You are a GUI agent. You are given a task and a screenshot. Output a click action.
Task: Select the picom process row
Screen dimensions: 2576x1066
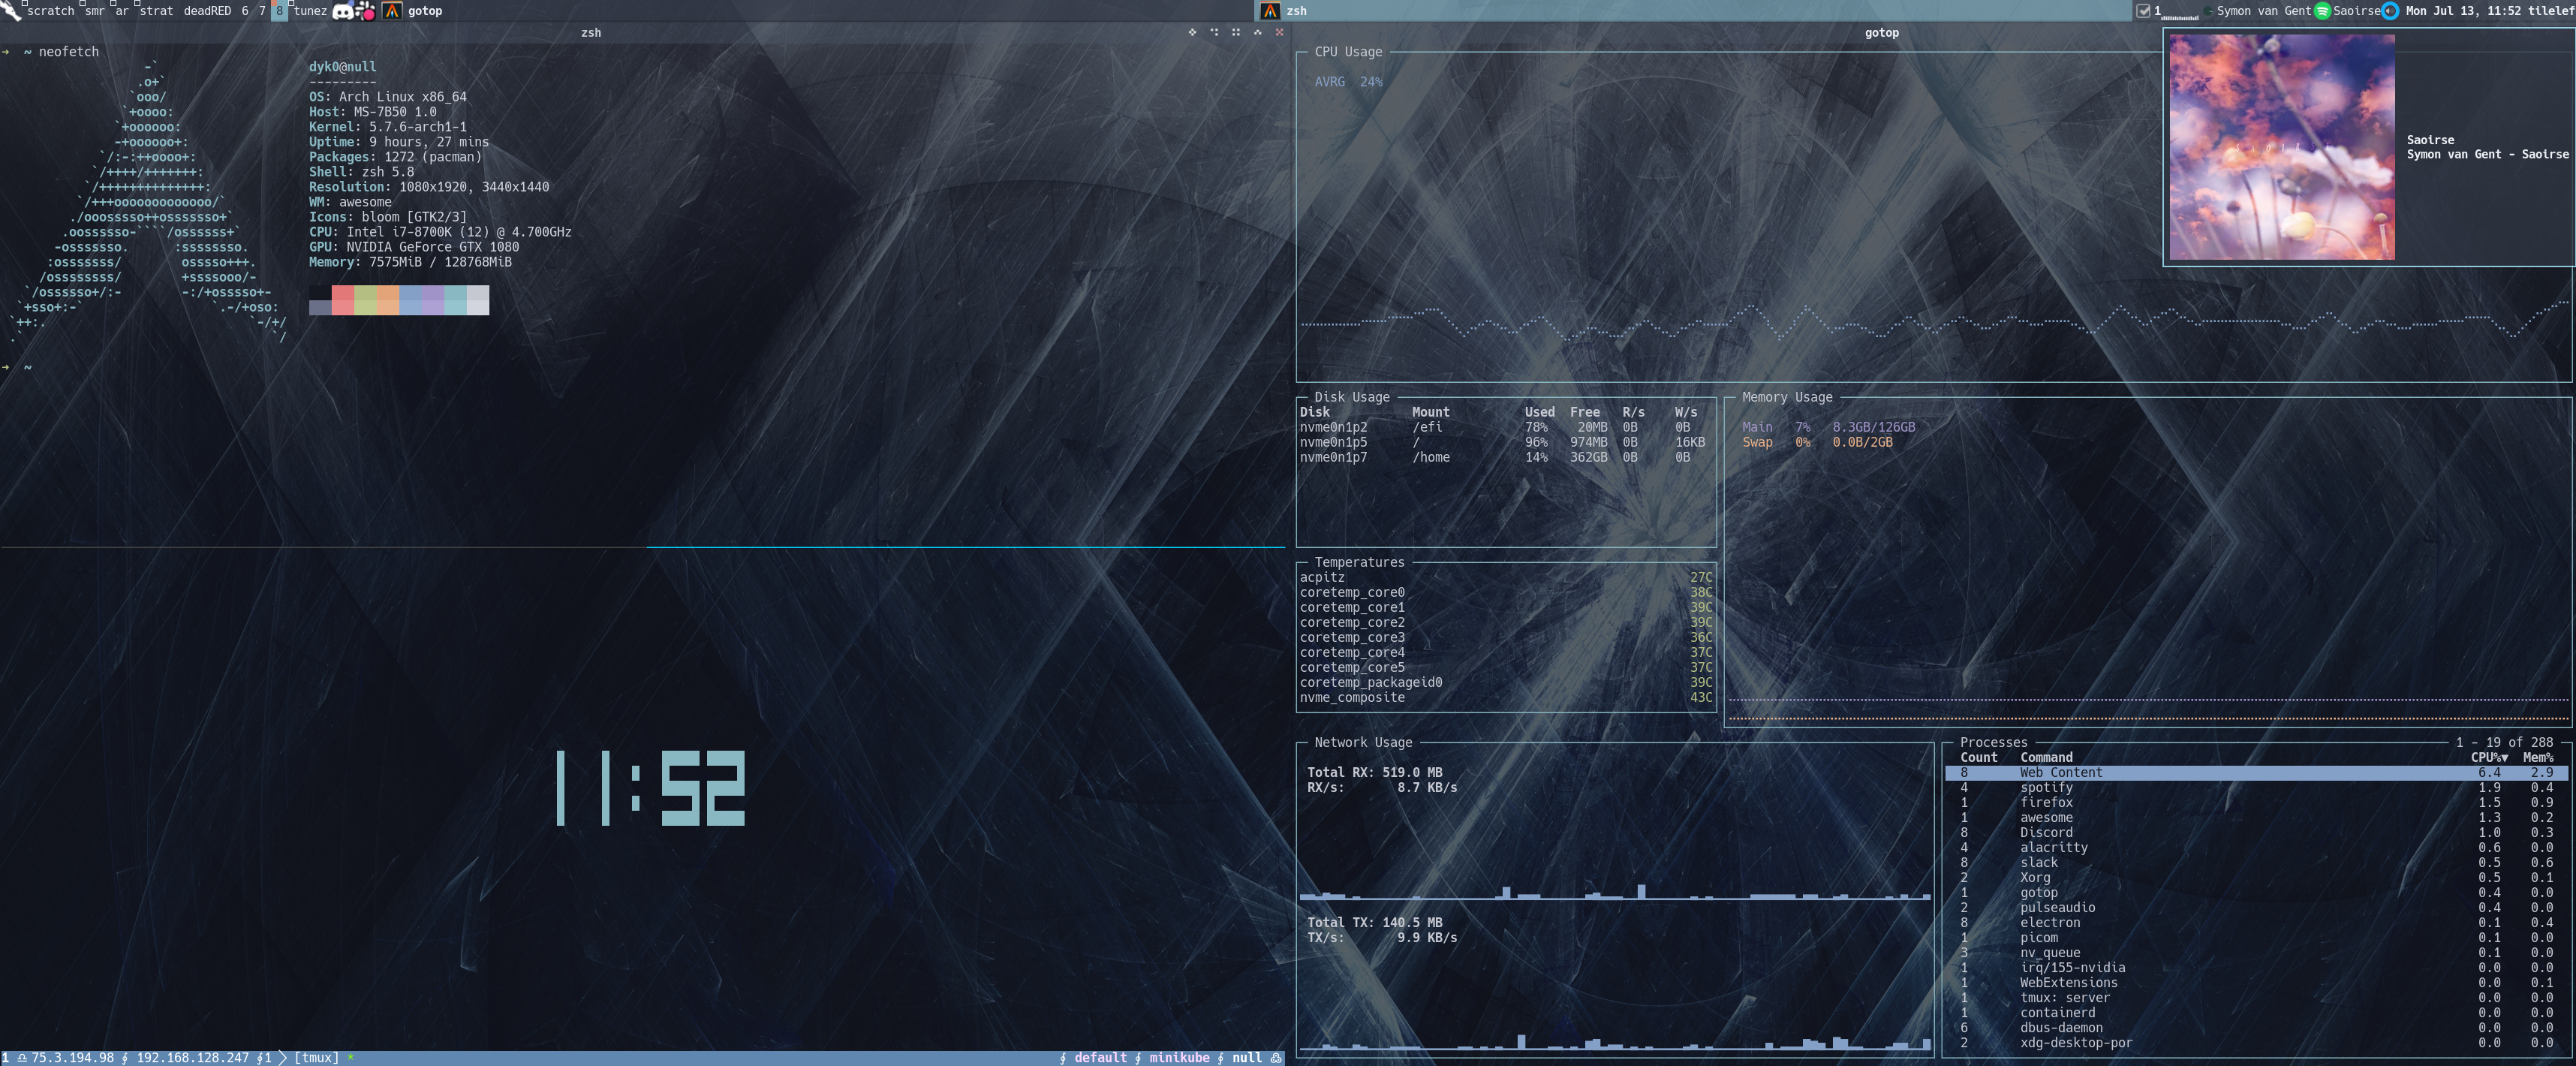coord(2256,937)
